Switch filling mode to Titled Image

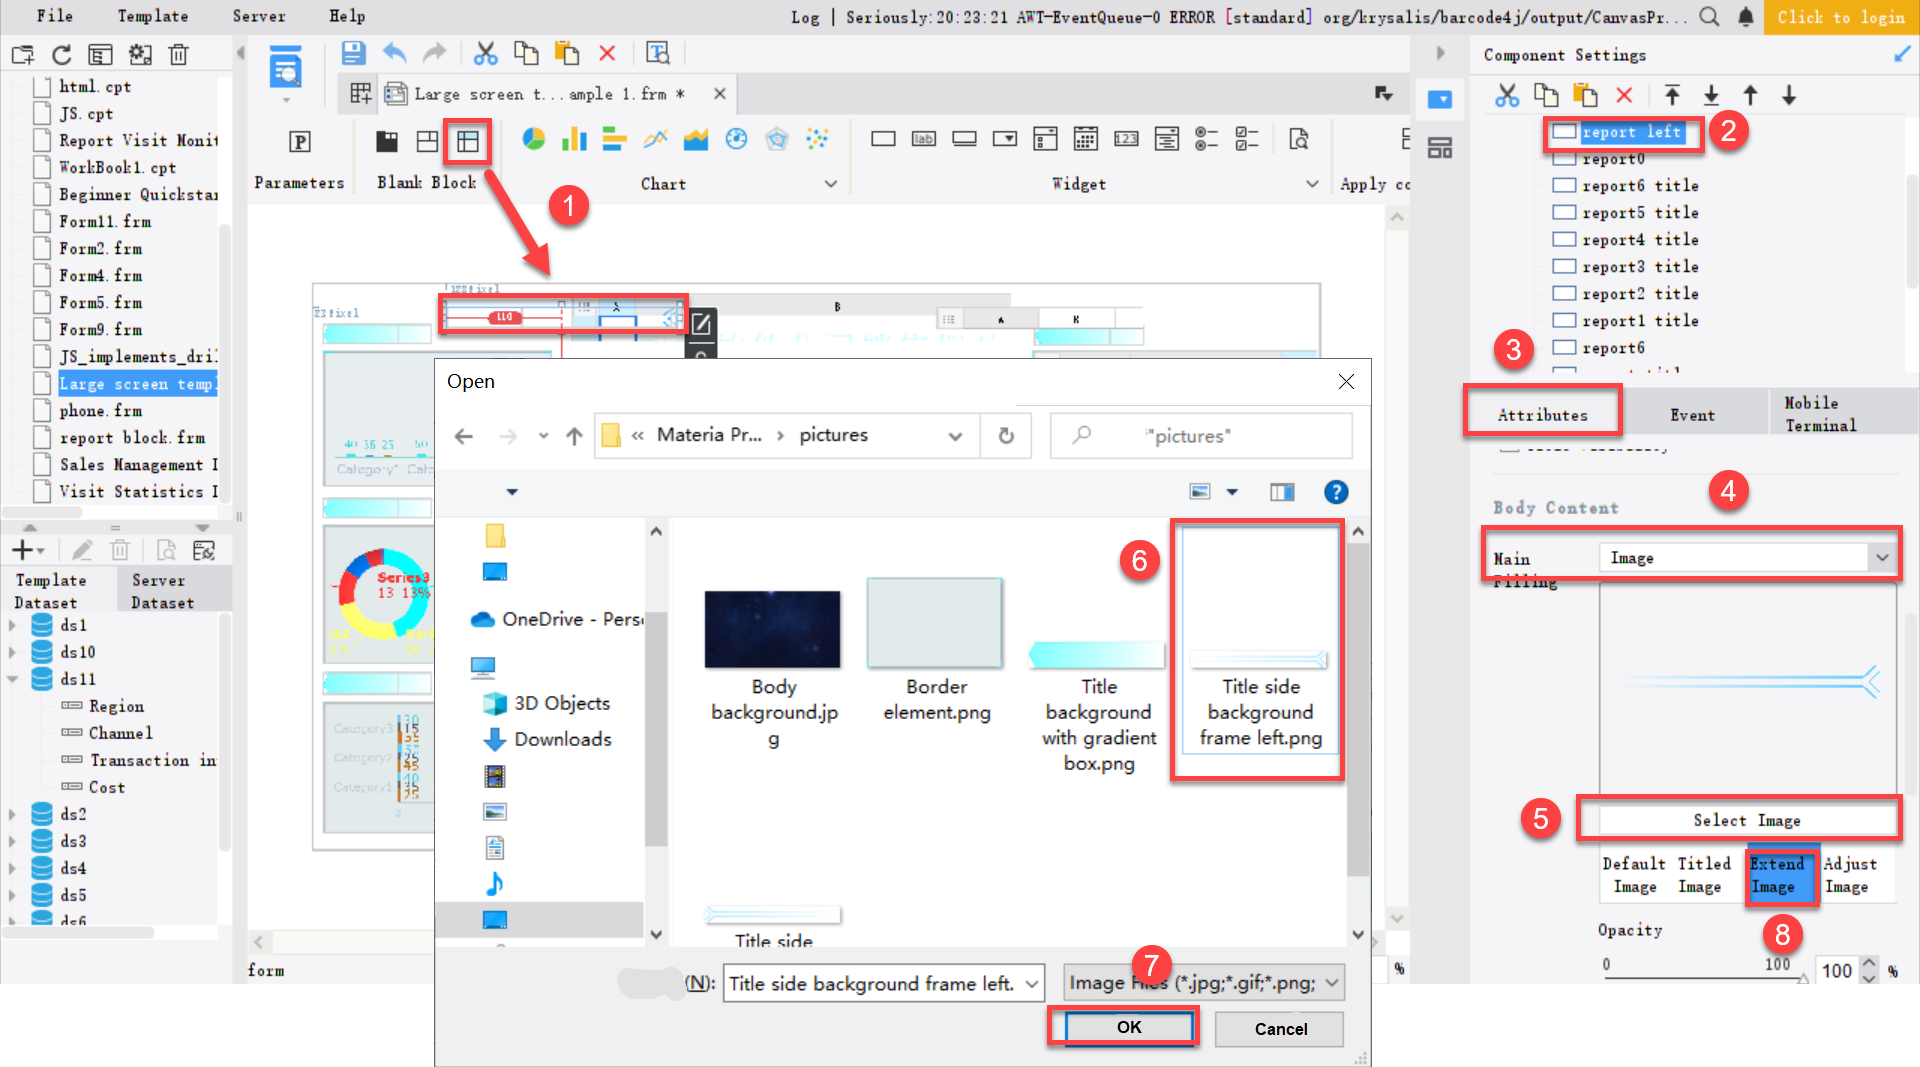click(1704, 875)
